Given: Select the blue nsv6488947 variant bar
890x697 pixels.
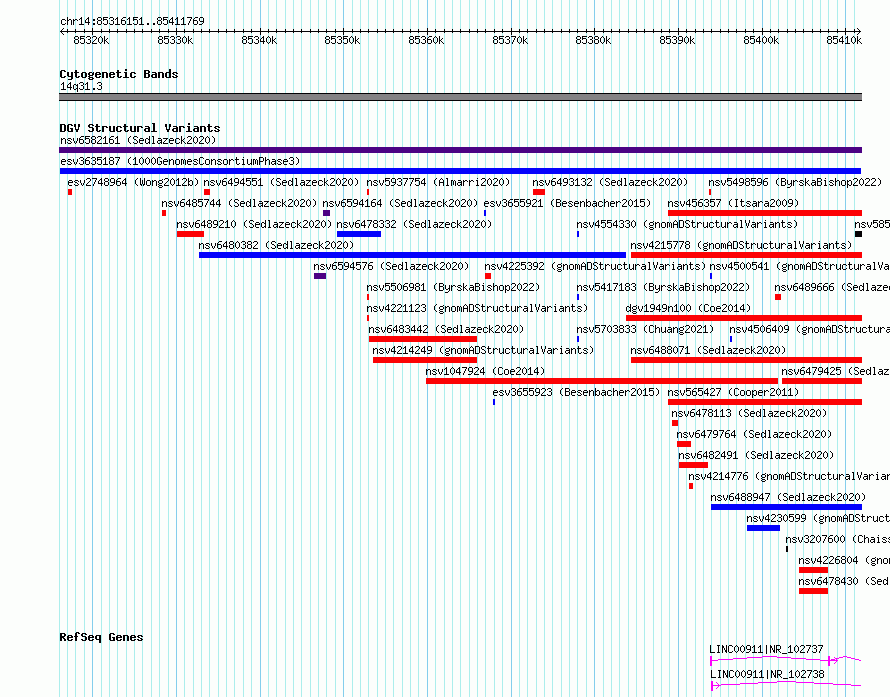Looking at the screenshot, I should 787,507.
